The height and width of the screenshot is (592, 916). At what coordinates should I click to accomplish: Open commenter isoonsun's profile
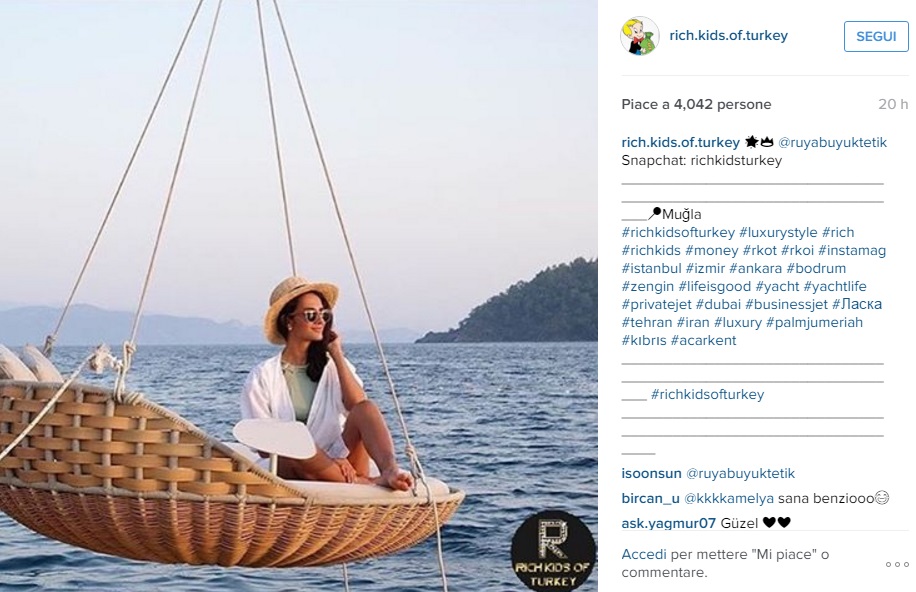651,473
